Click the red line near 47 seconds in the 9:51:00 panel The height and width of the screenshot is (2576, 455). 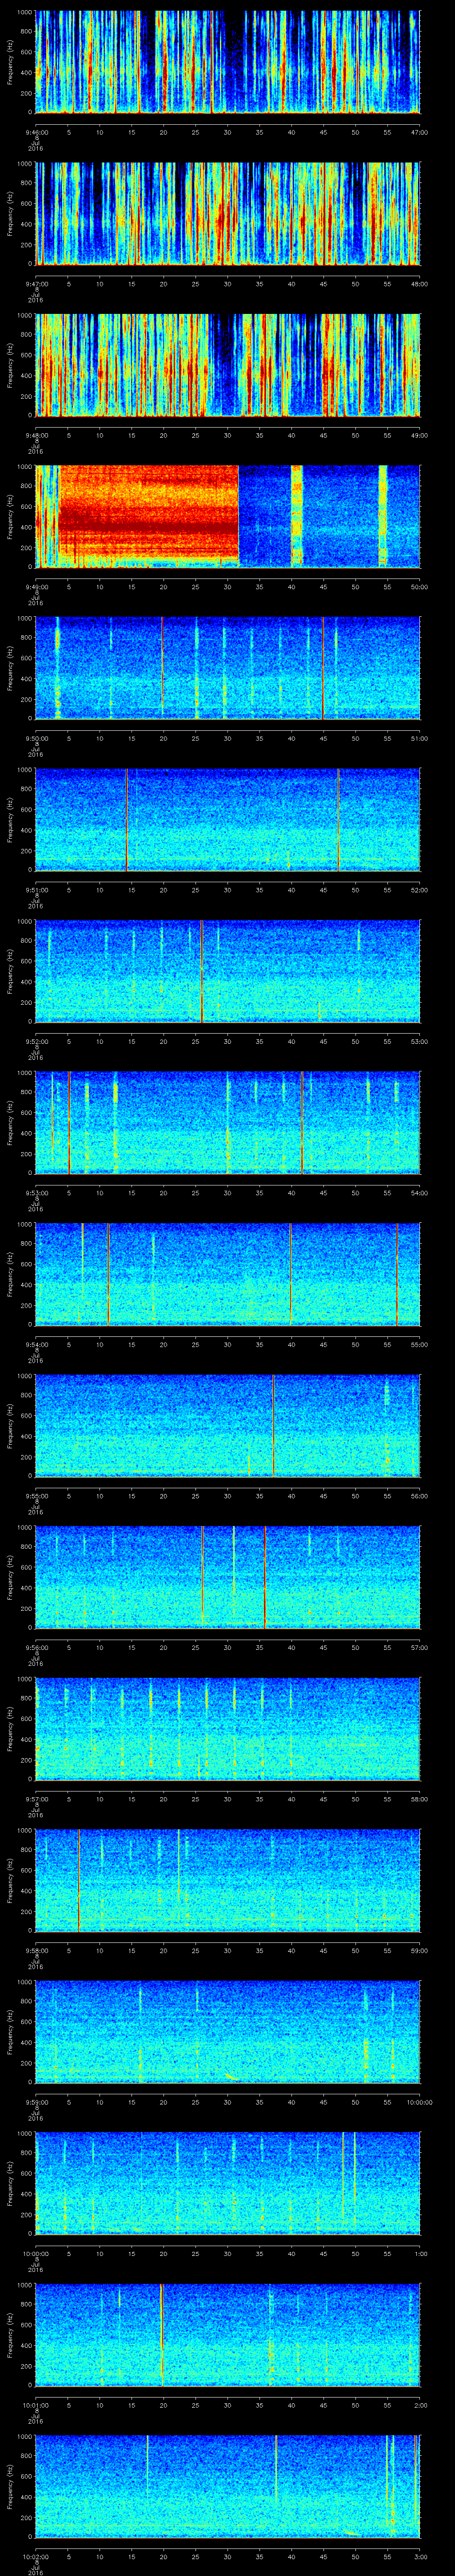tap(338, 819)
